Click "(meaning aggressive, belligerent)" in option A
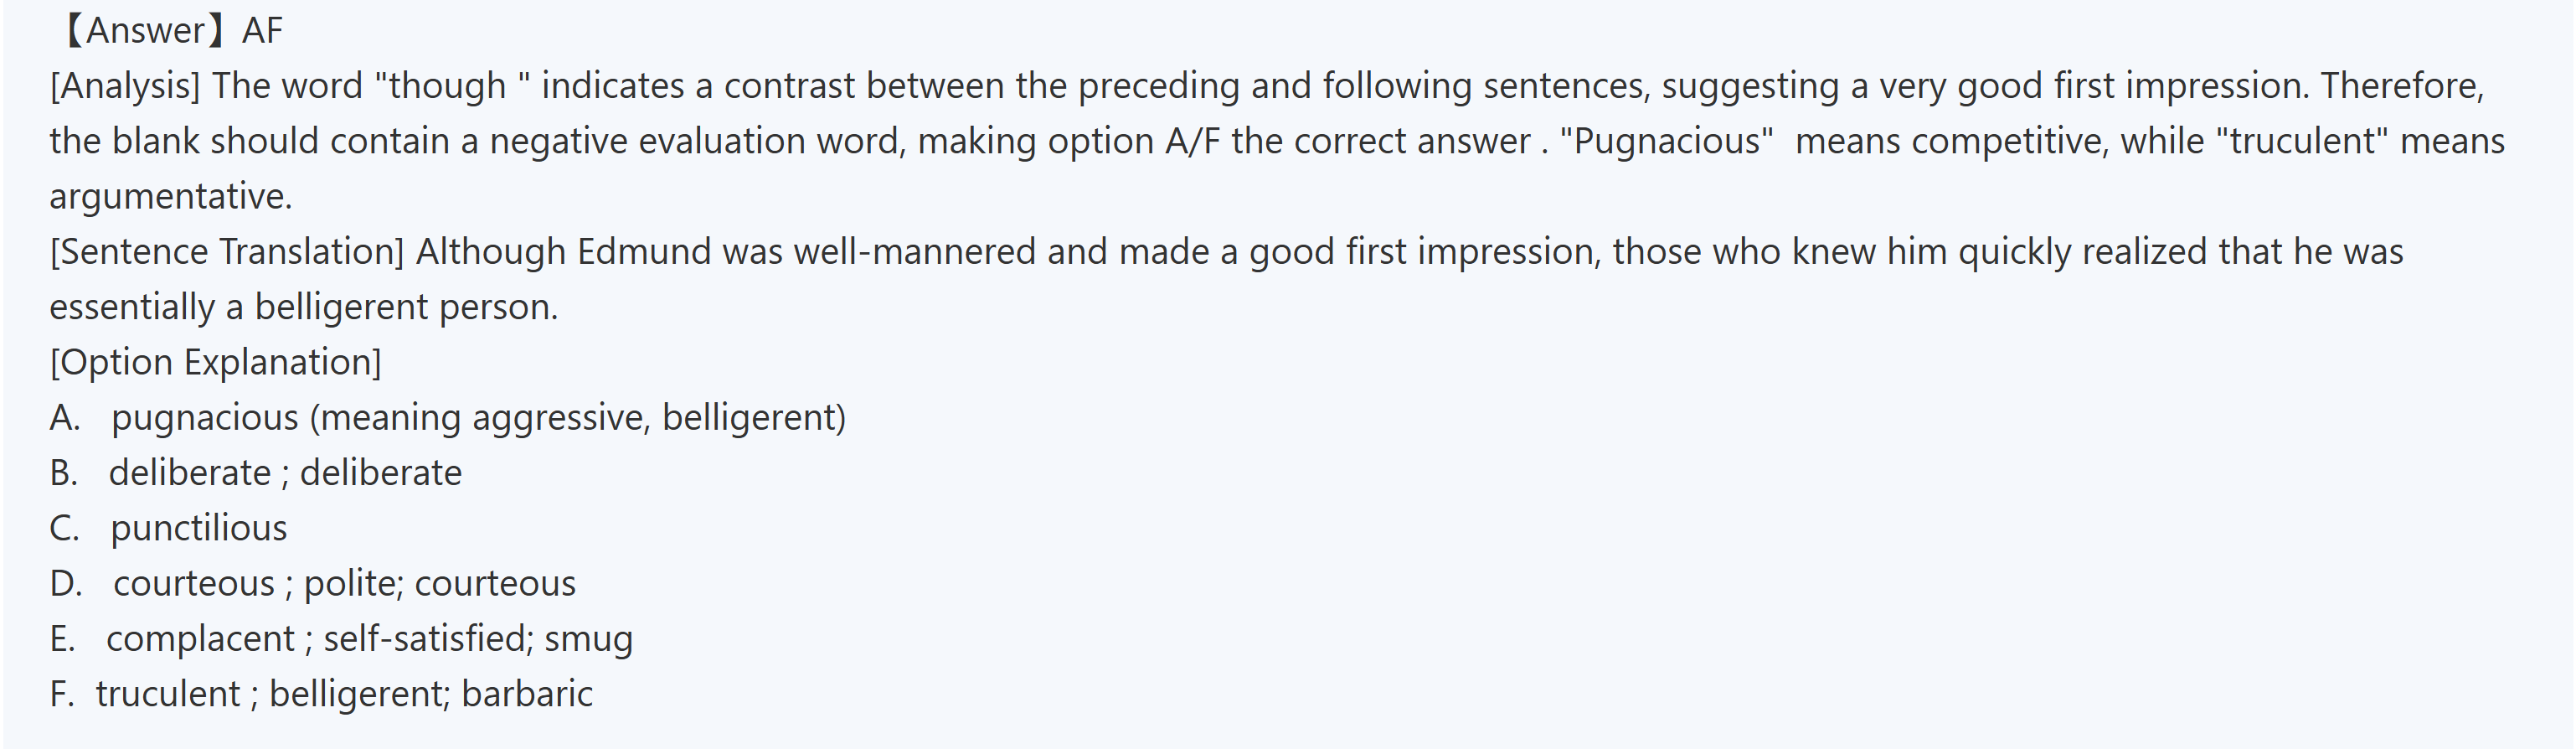The height and width of the screenshot is (749, 2576). (x=578, y=418)
